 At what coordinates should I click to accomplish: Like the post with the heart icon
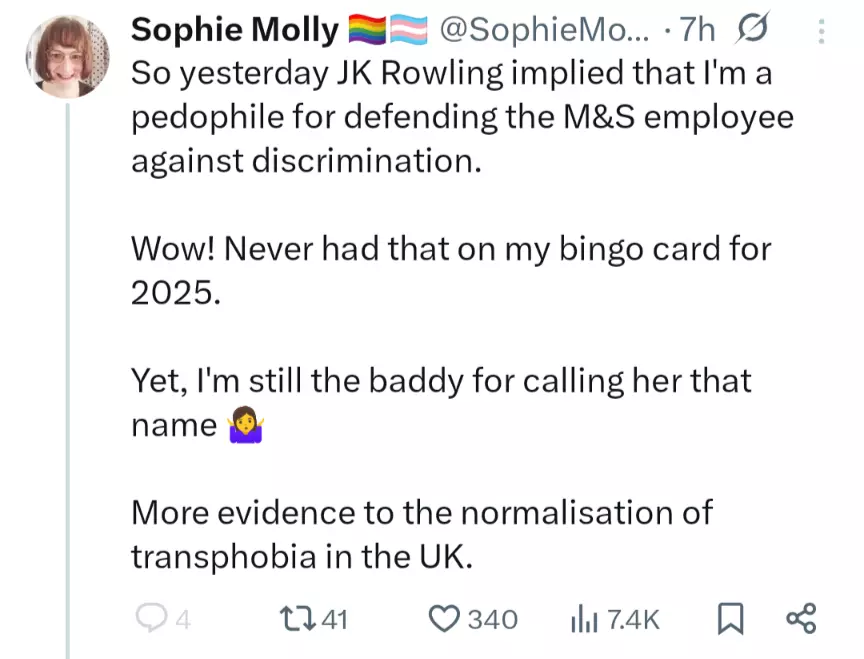pos(443,620)
